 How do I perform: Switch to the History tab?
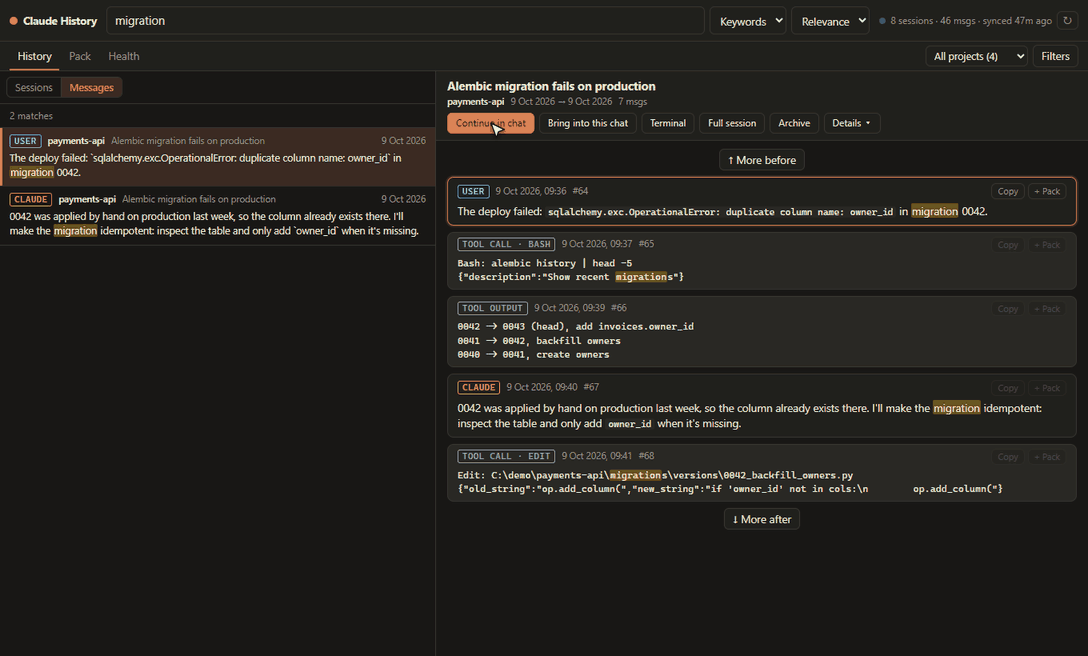coord(35,56)
